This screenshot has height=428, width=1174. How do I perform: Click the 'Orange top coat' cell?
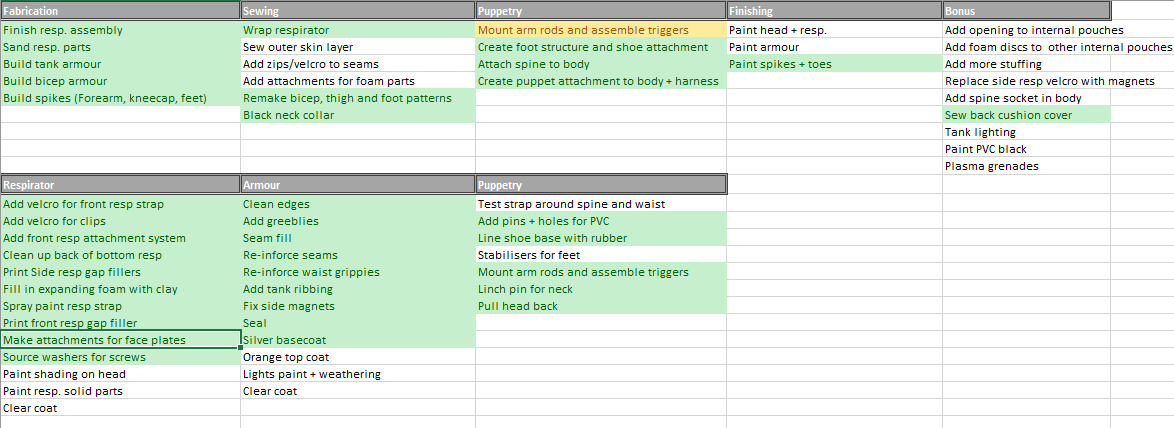point(357,357)
